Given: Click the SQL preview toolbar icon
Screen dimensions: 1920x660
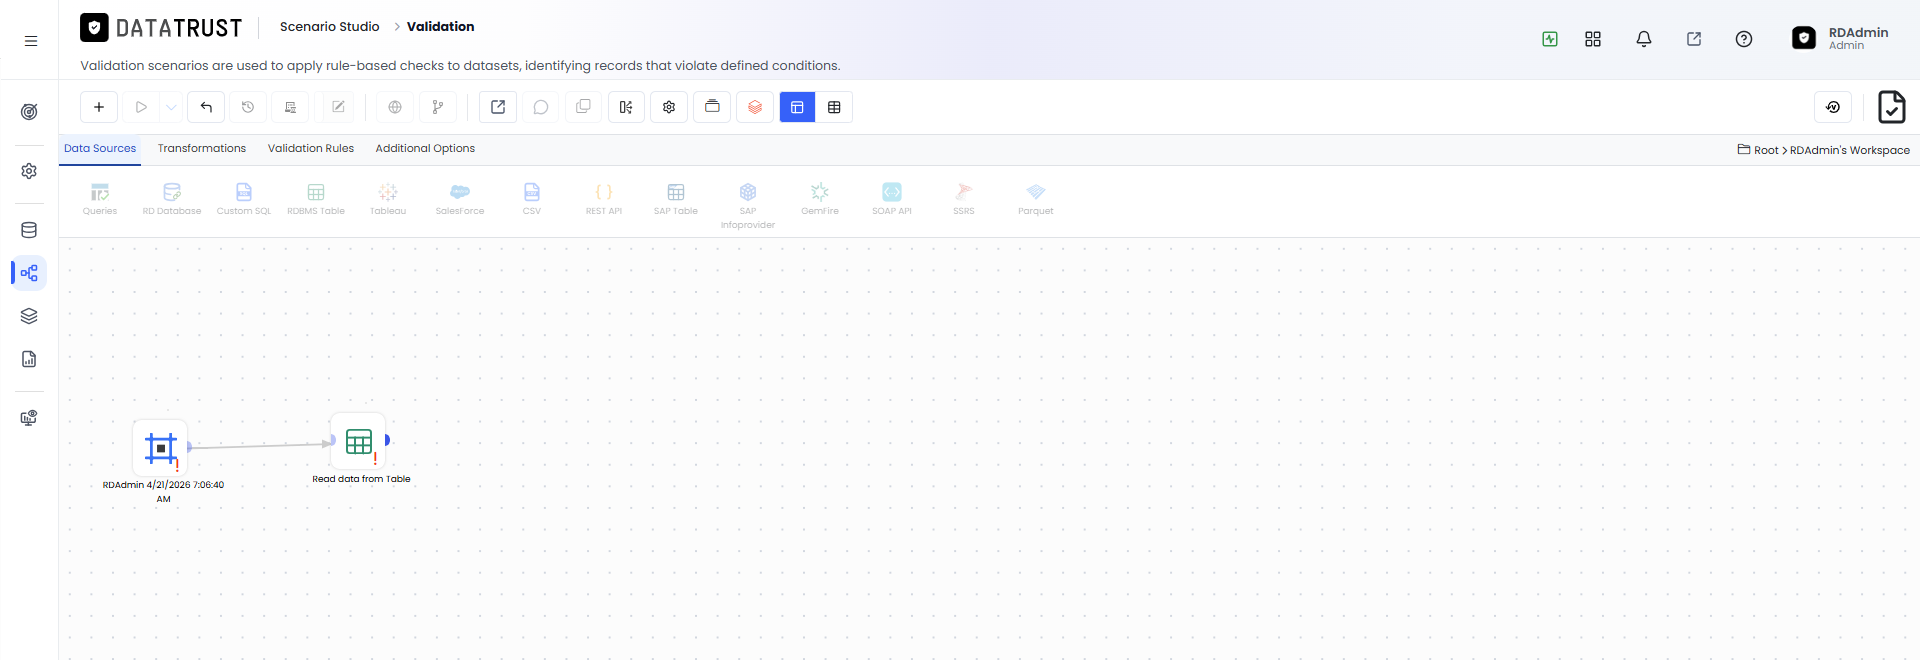Looking at the screenshot, I should coord(290,107).
